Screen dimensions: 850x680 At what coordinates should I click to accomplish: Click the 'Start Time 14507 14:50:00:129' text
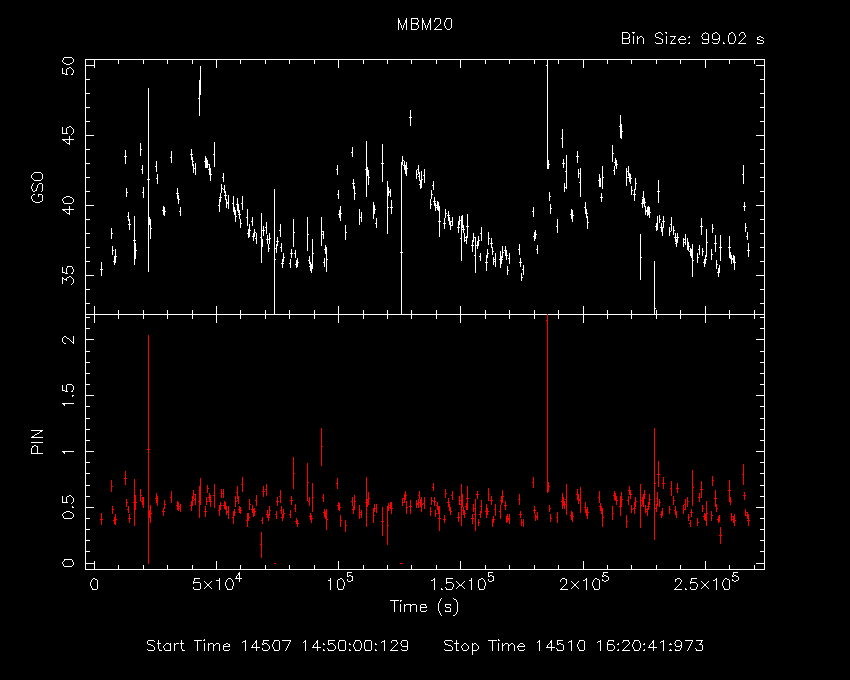pos(278,646)
